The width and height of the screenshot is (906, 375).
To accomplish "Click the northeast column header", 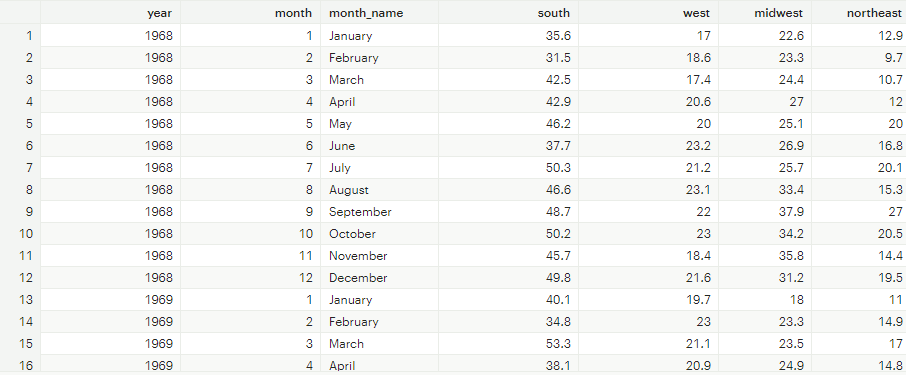I will coord(859,13).
